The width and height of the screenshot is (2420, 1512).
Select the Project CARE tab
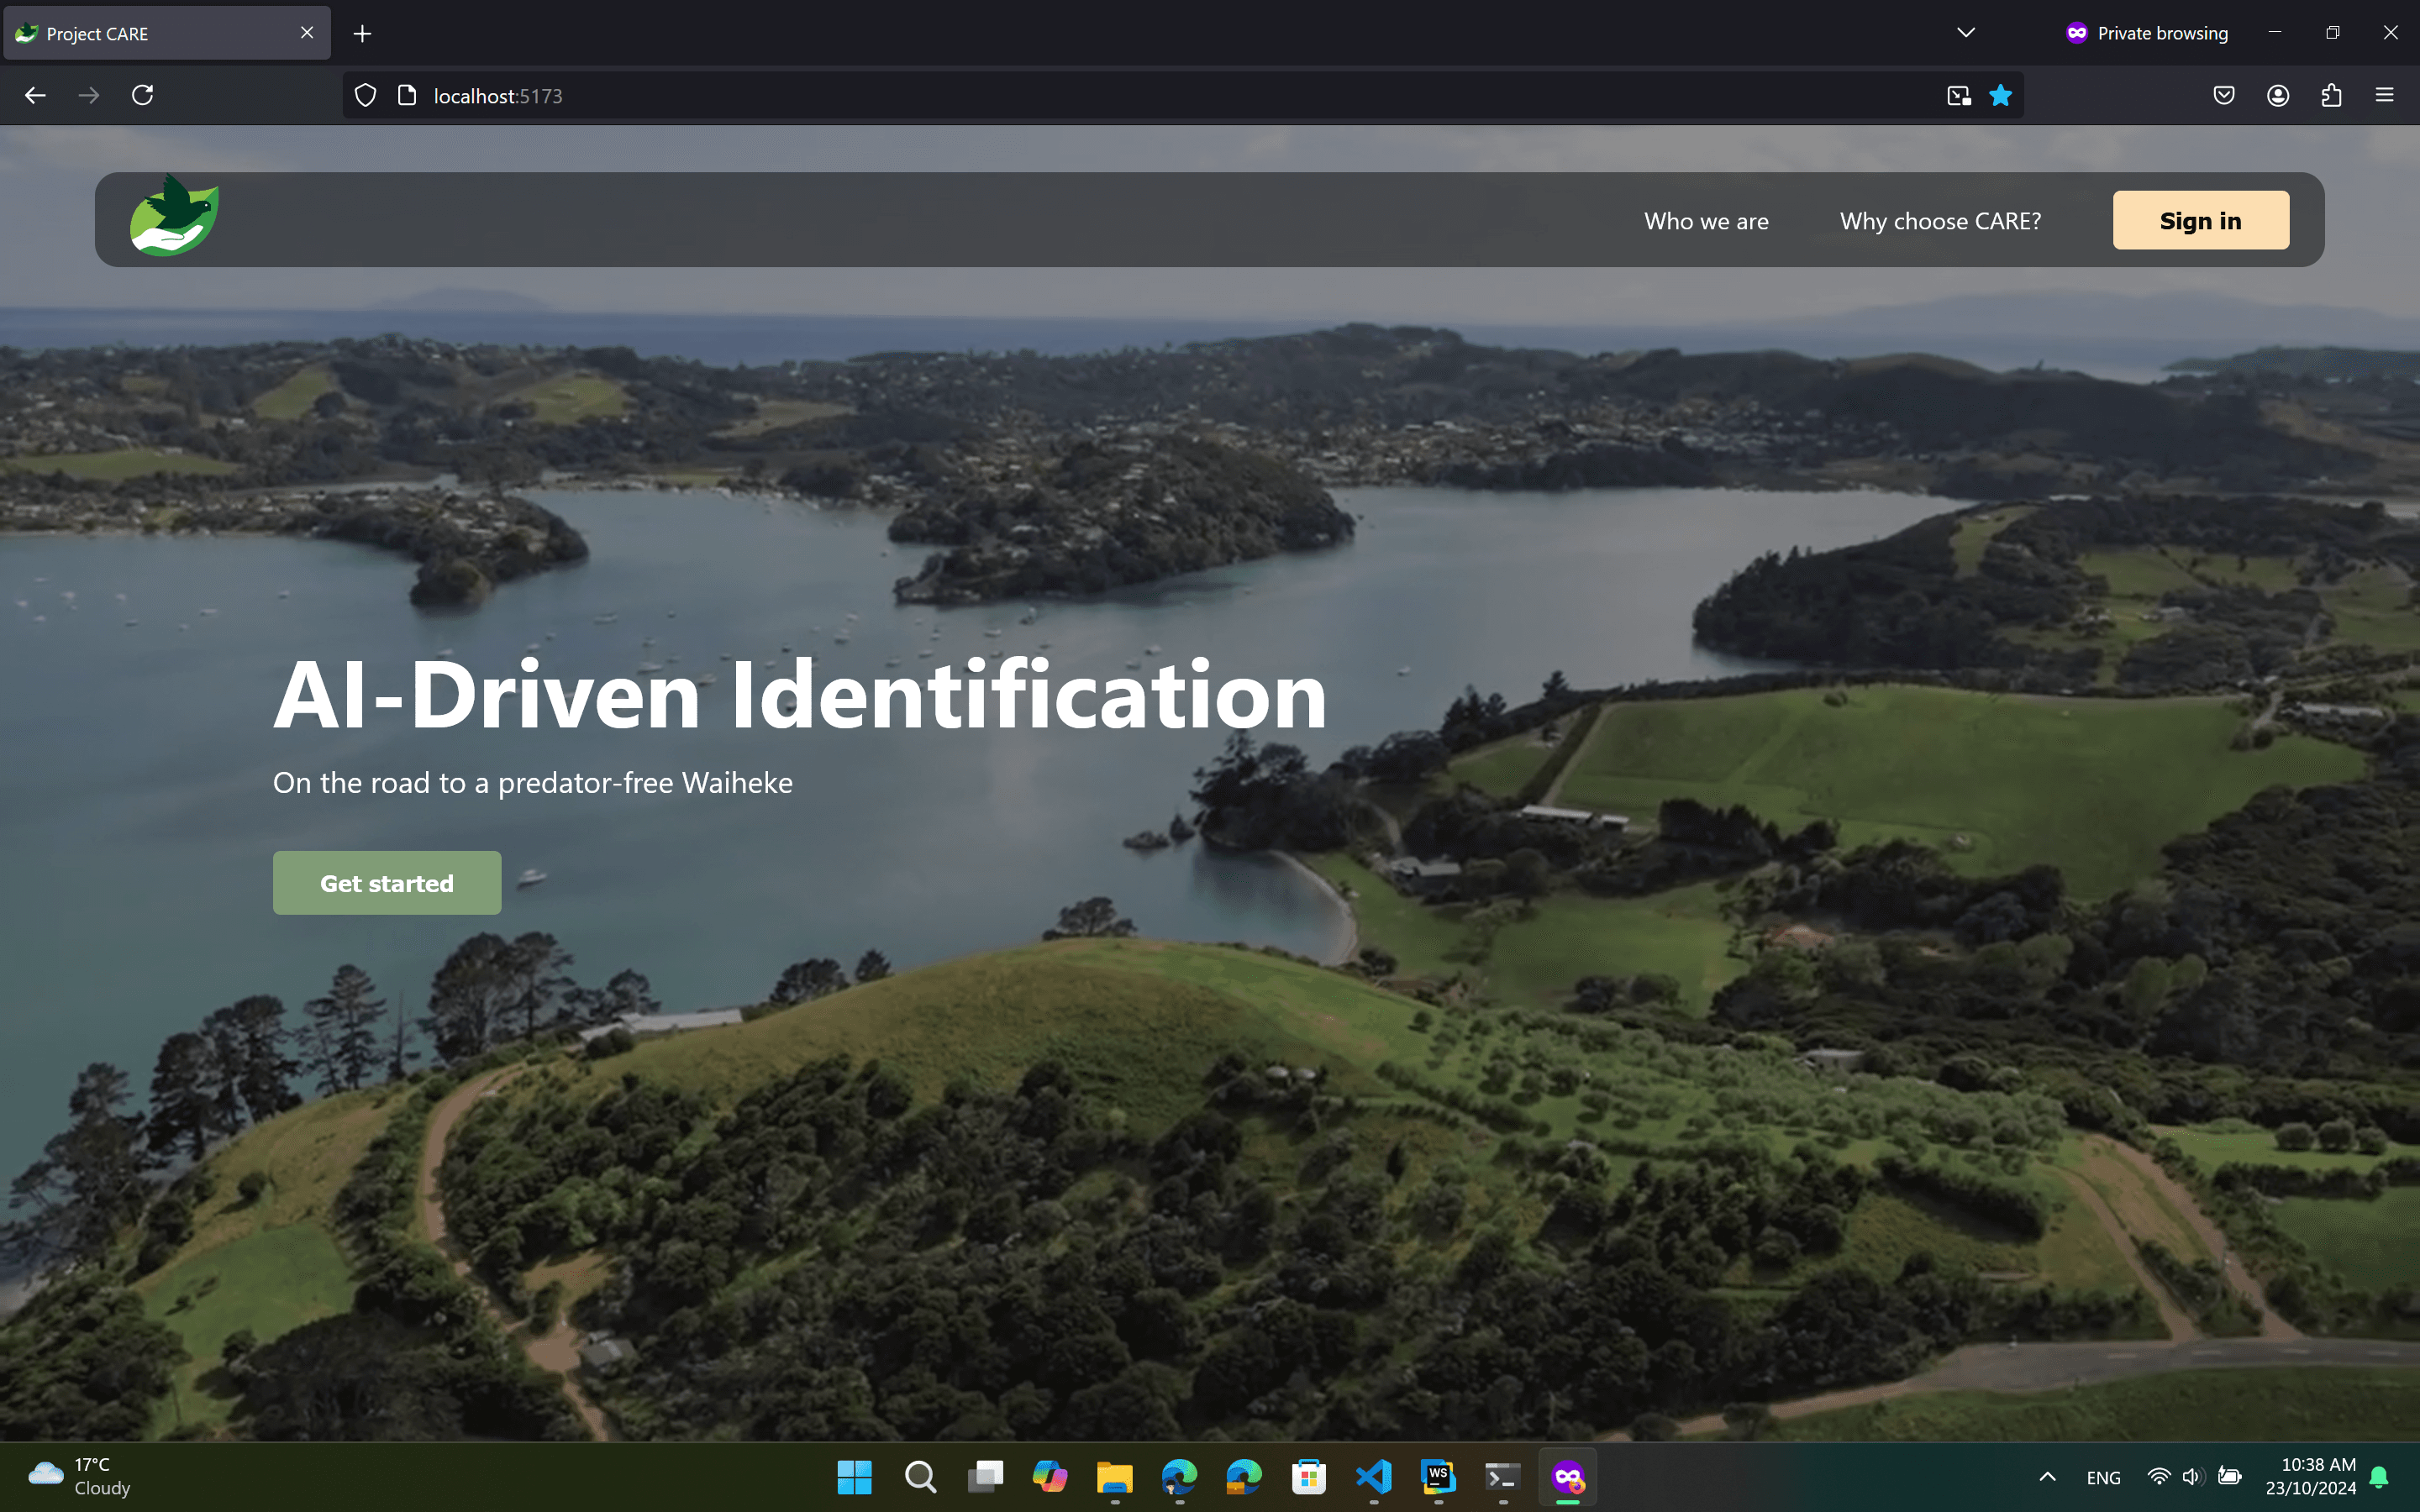(x=150, y=34)
